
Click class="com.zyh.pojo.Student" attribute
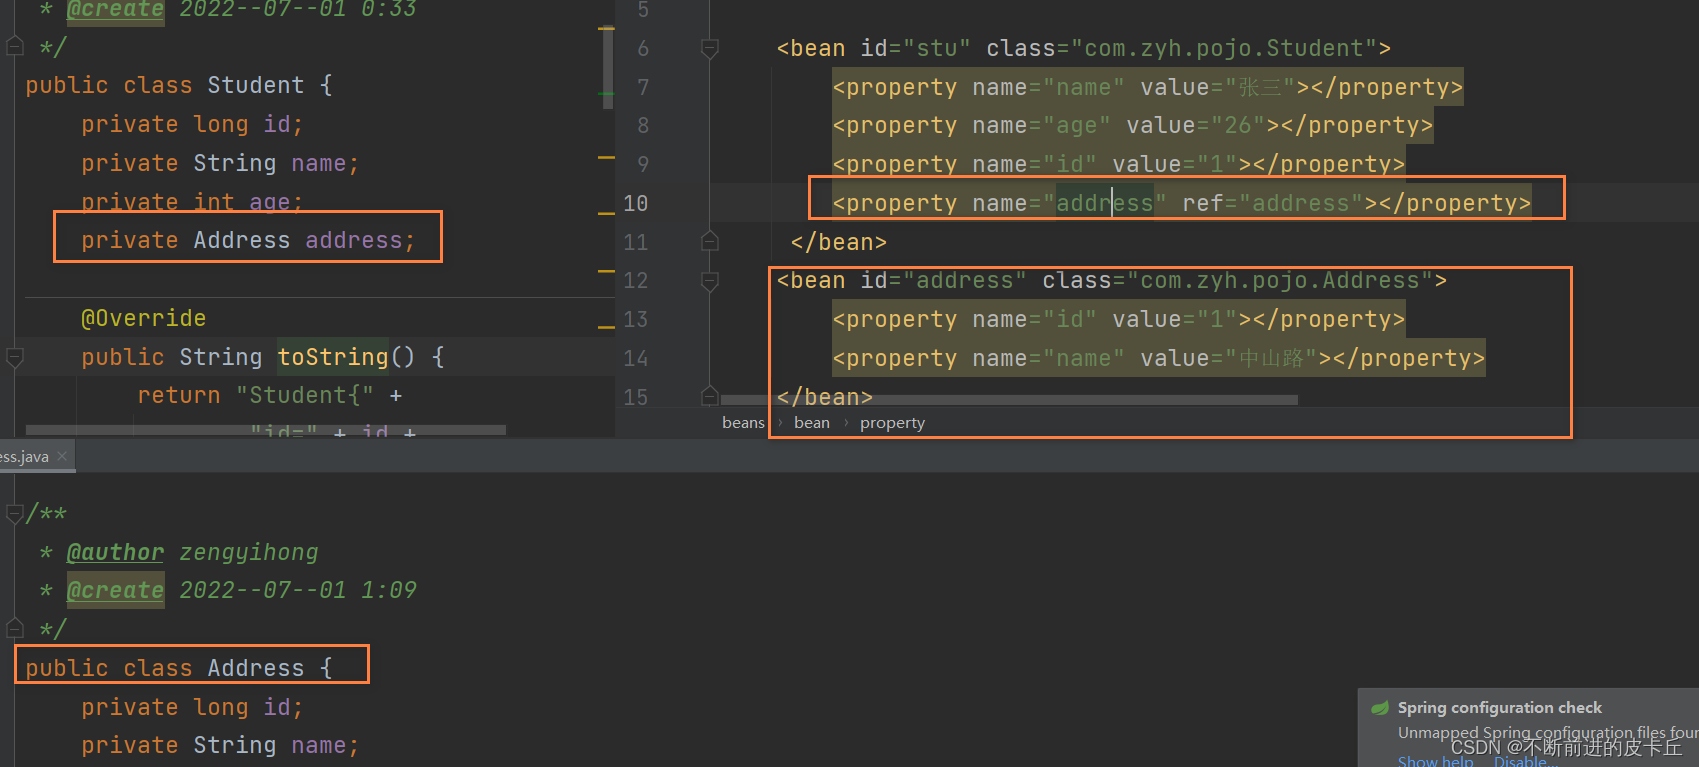1182,48
